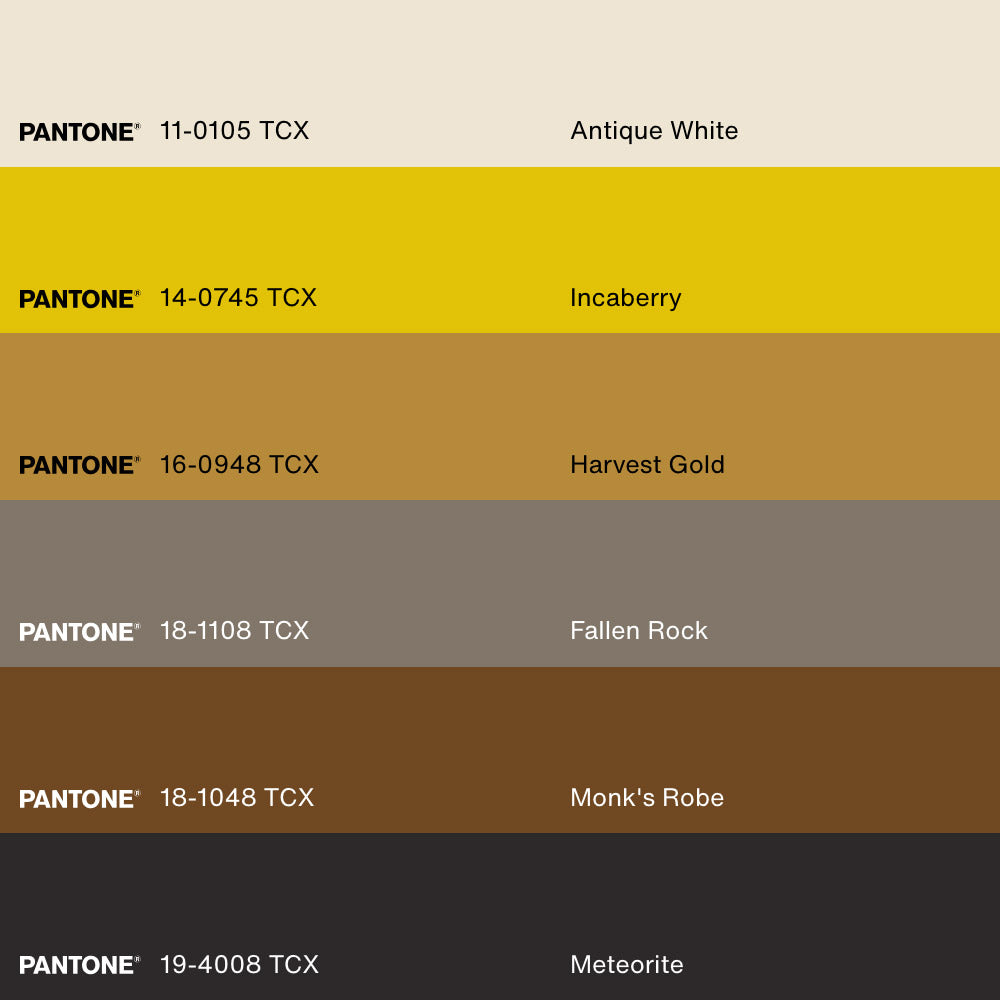Click the color code 18-1108 TCX
Viewport: 1000px width, 1000px height.
click(x=234, y=631)
